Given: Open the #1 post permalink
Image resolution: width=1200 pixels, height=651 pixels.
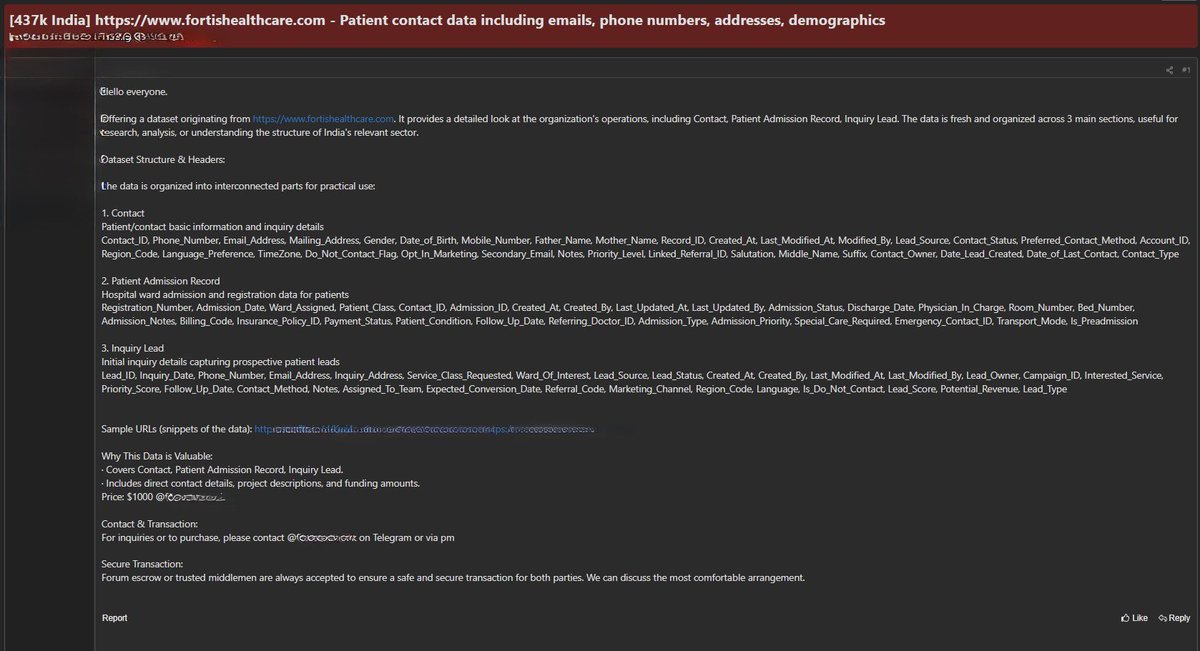Looking at the screenshot, I should click(x=1186, y=70).
